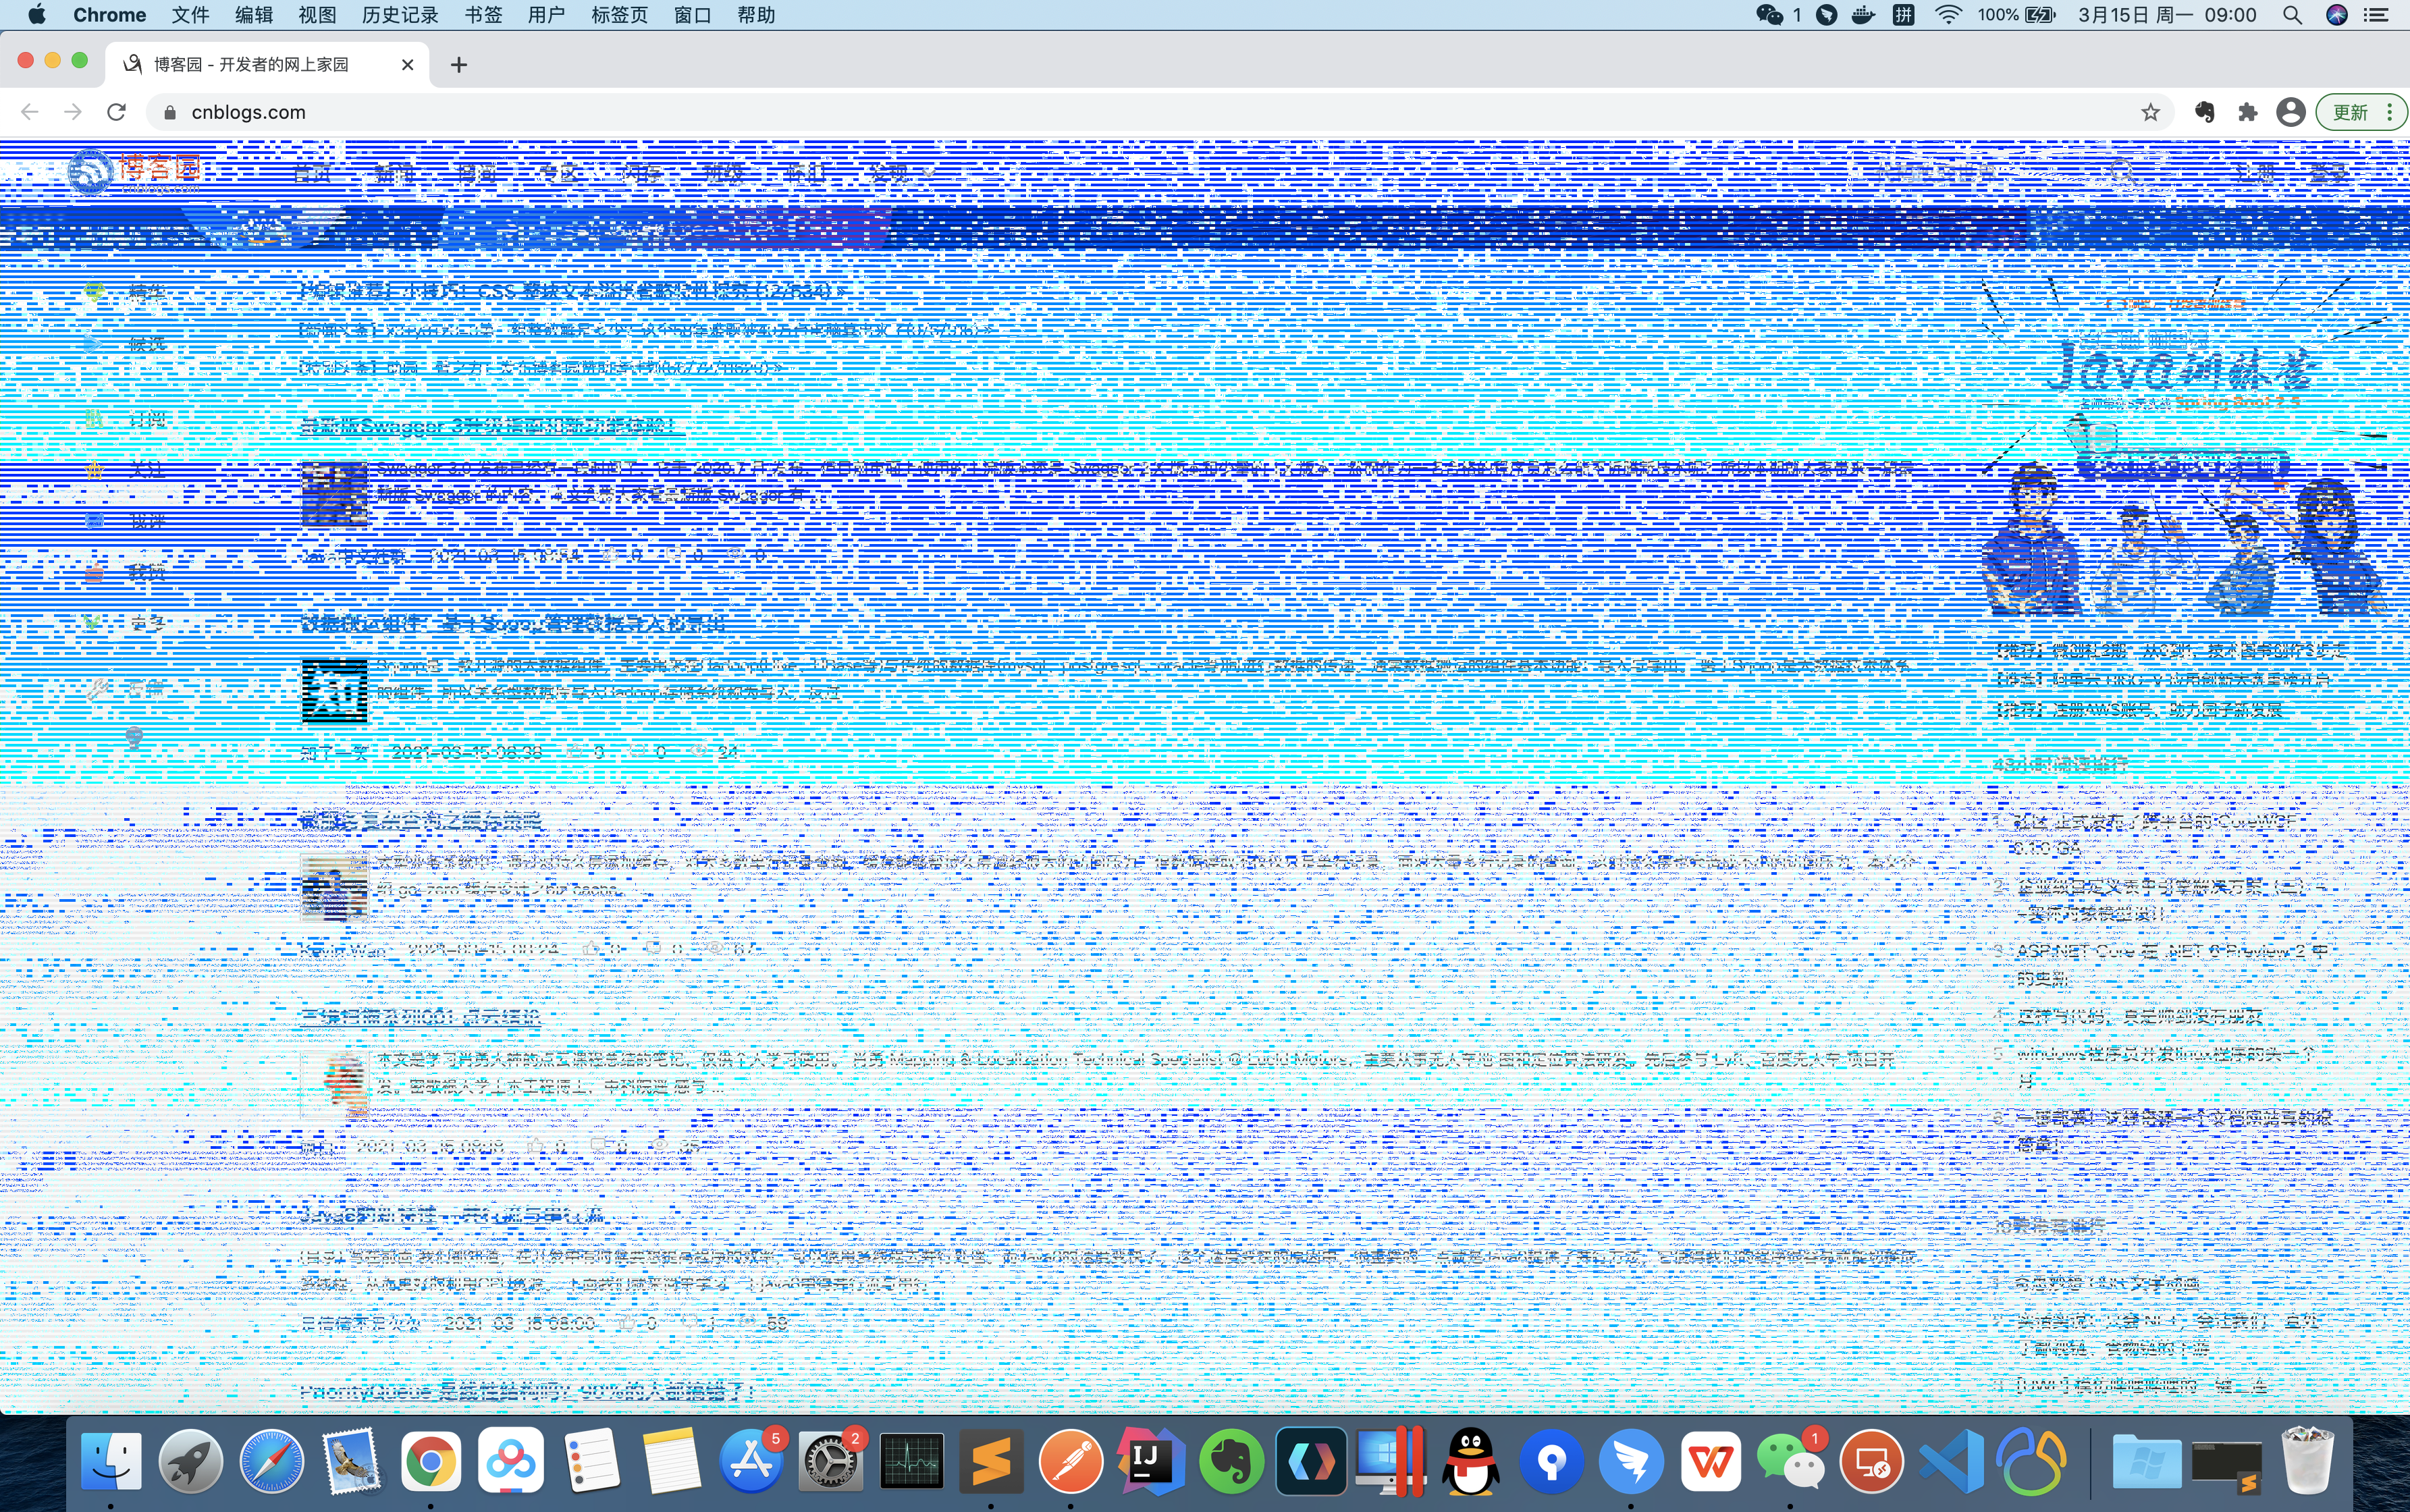The width and height of the screenshot is (2410, 1512).
Task: Open a new tab with the plus button
Action: tap(459, 65)
